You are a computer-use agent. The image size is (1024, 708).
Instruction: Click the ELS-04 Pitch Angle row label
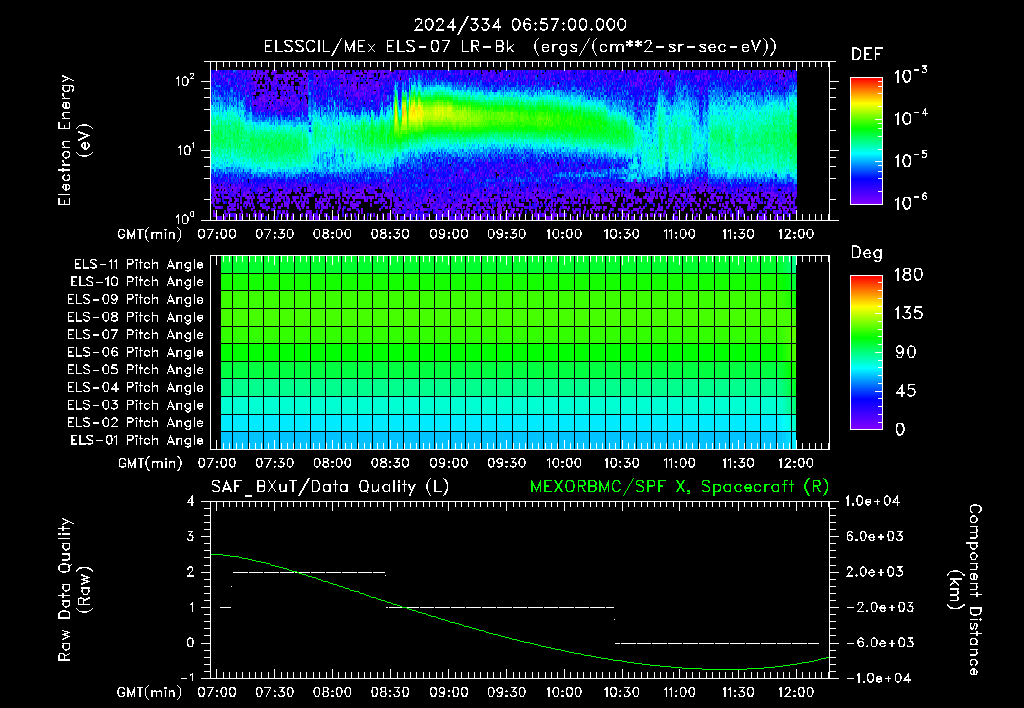[x=136, y=387]
